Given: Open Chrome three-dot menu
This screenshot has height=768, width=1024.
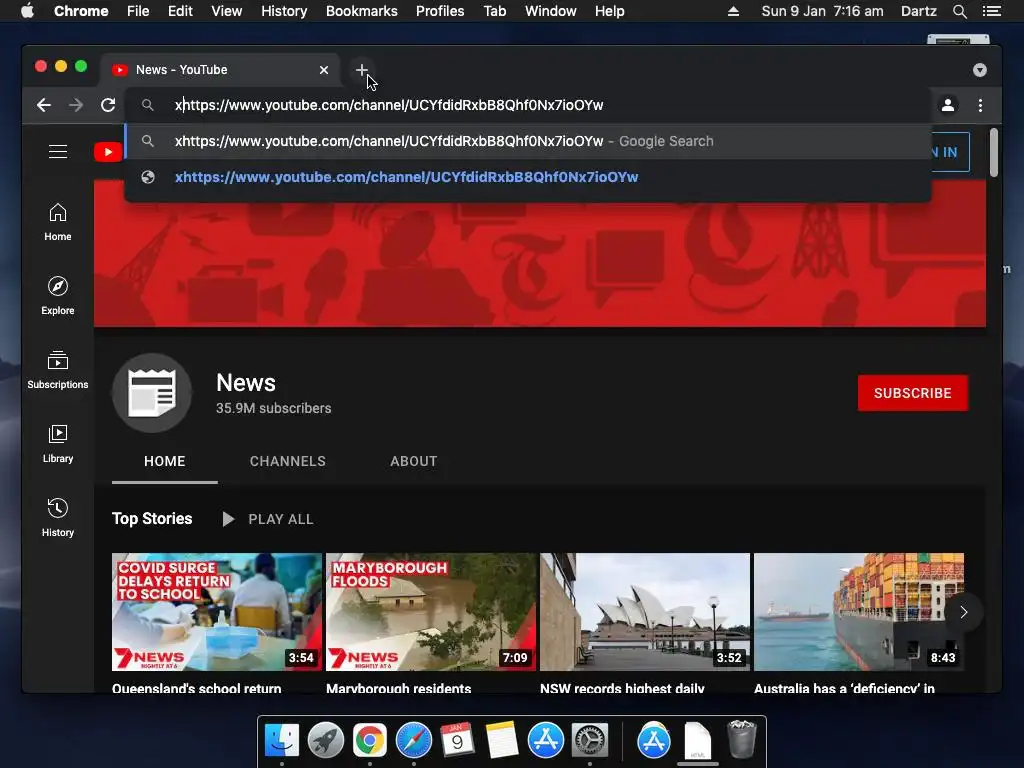Looking at the screenshot, I should coord(980,105).
